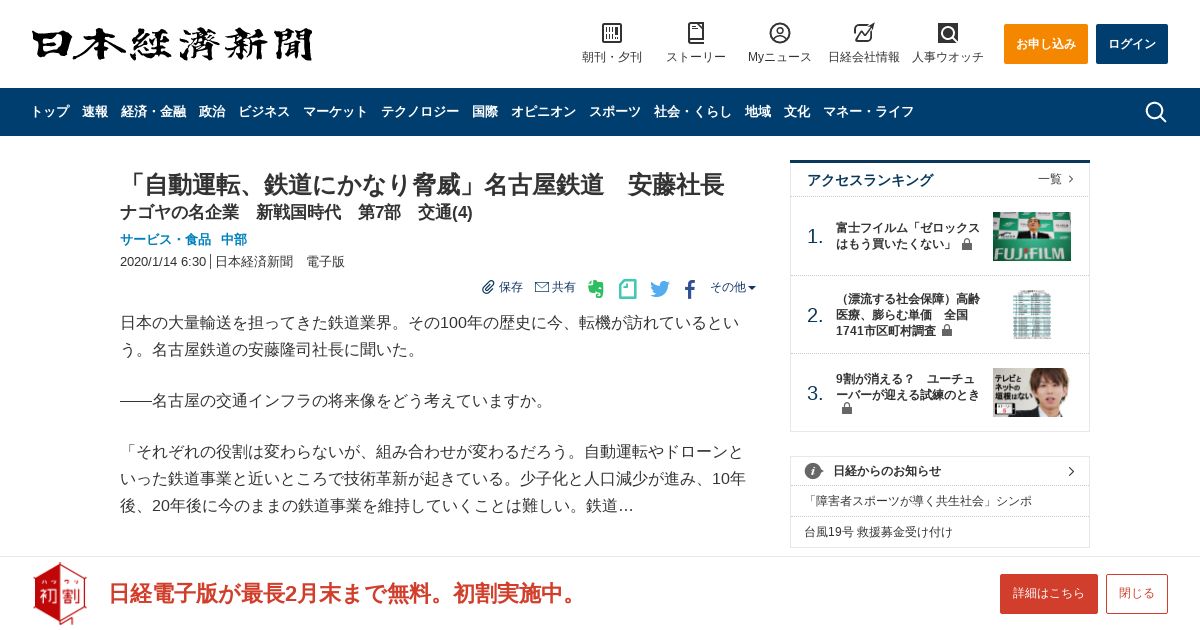The width and height of the screenshot is (1200, 630).
Task: Expand 日経からのお知らせ chevron
Action: pyautogui.click(x=1071, y=471)
